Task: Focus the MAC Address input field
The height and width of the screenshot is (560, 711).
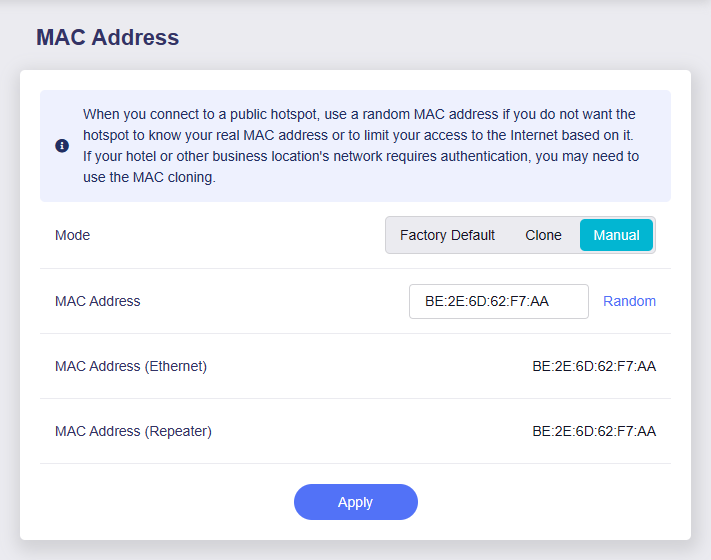Action: click(498, 301)
